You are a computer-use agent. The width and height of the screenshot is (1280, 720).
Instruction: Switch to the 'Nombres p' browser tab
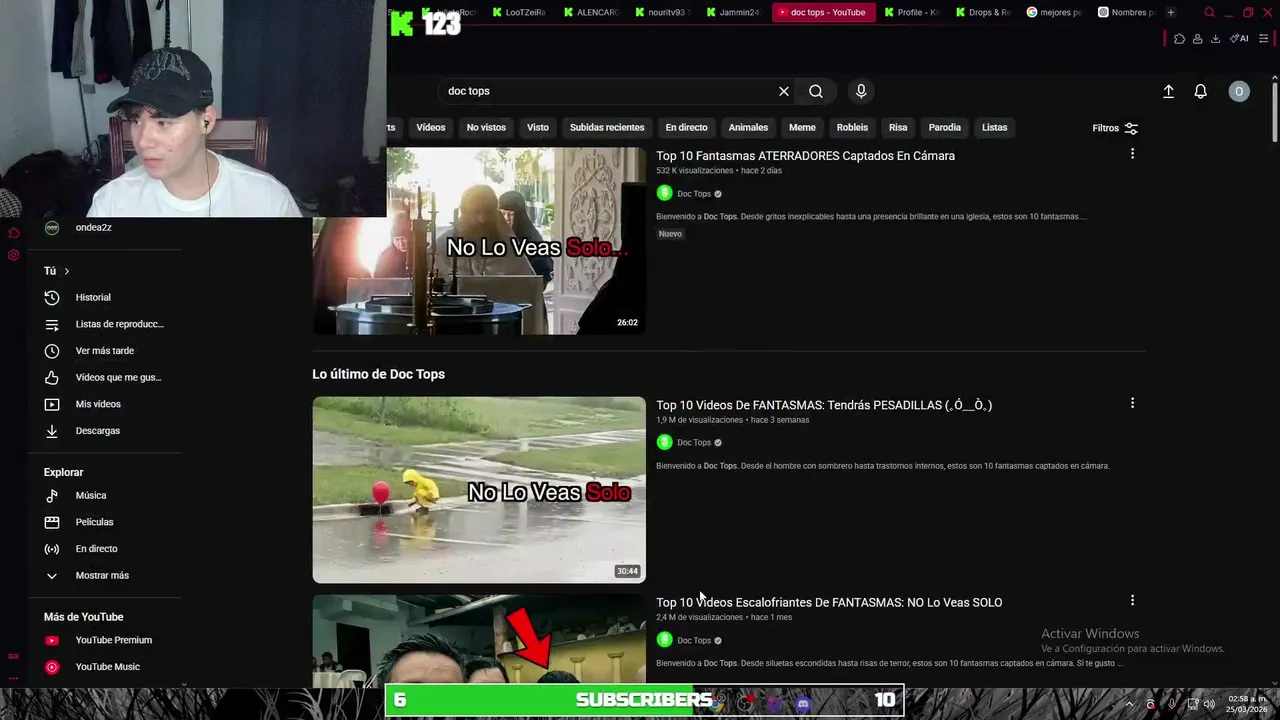1125,12
